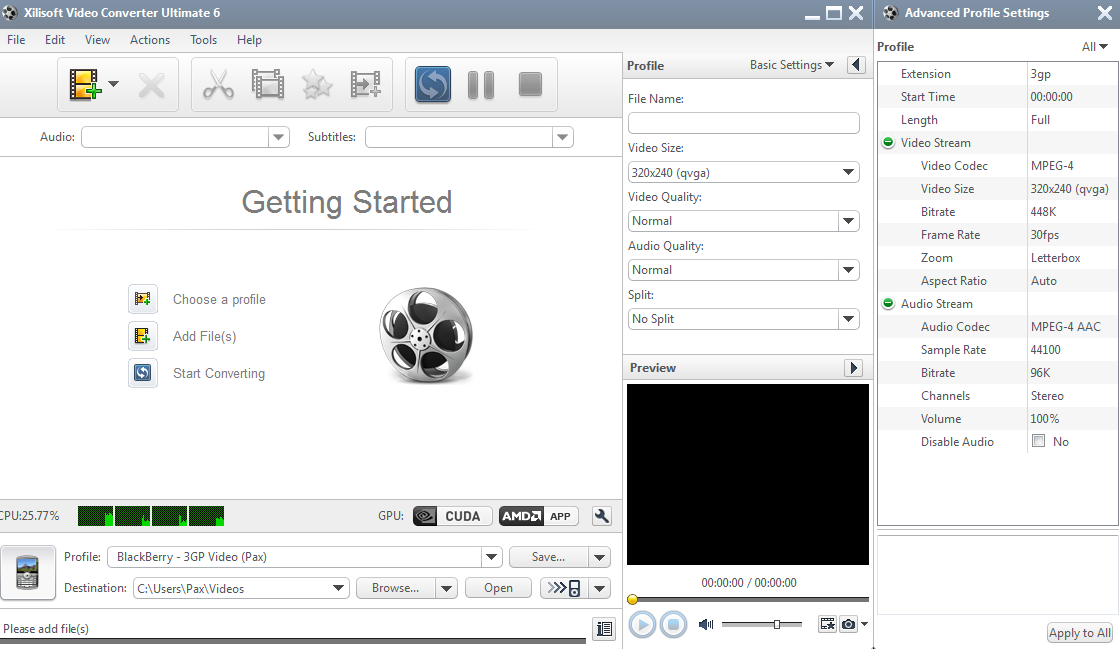
Task: Click the Add File(s) getting-started icon
Action: [x=143, y=336]
